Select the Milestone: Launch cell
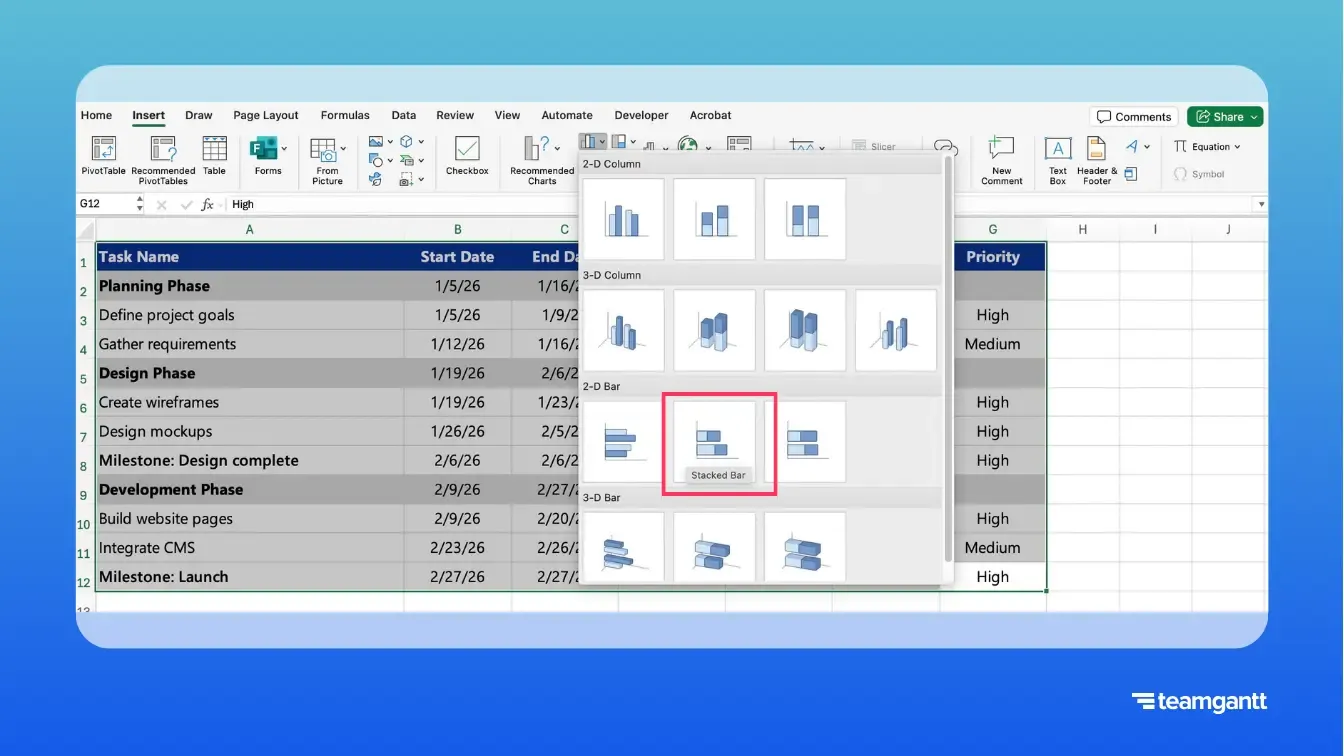The height and width of the screenshot is (756, 1344). pyautogui.click(x=250, y=577)
